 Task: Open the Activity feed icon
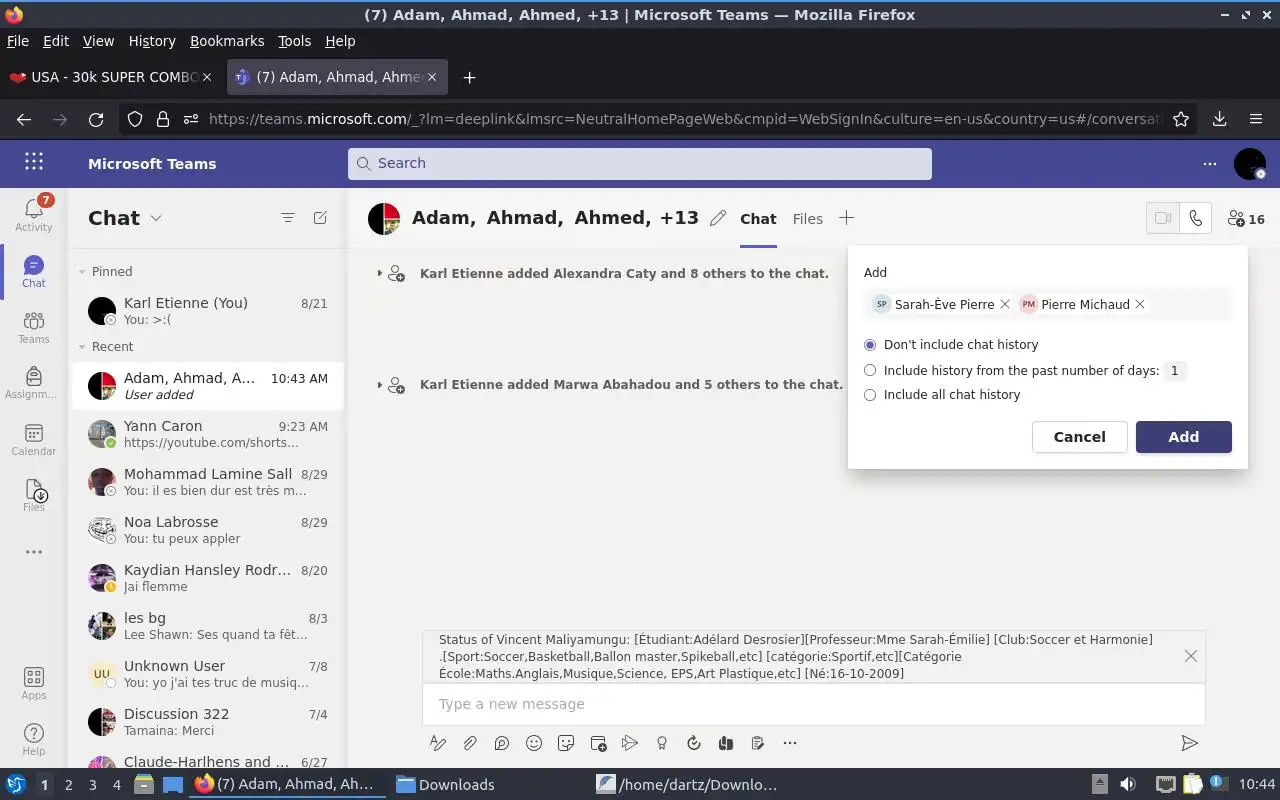coord(33,214)
